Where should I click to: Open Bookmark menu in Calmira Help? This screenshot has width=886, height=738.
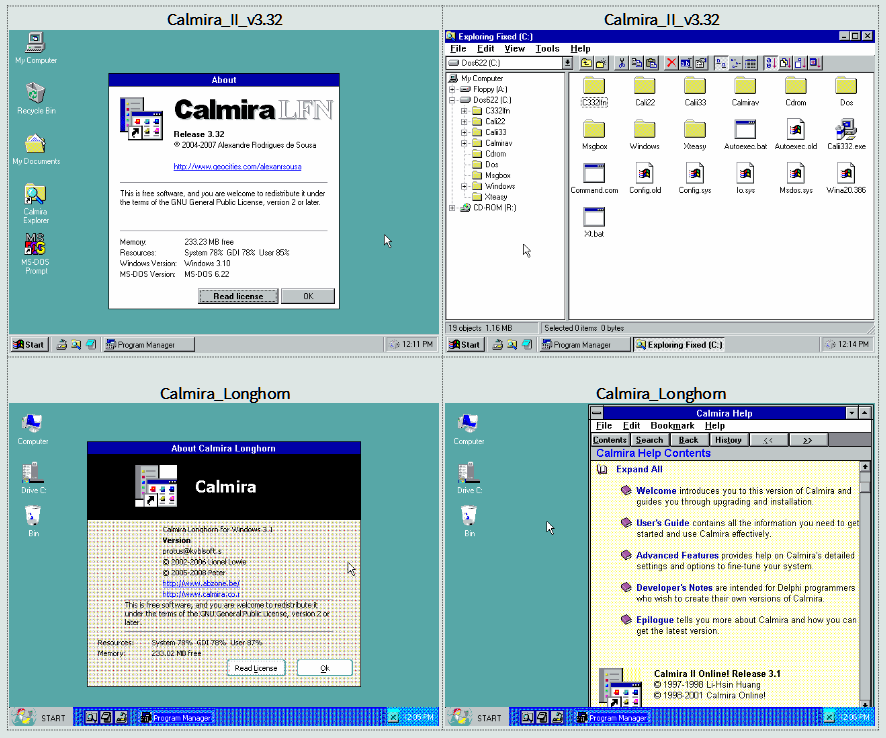point(672,426)
